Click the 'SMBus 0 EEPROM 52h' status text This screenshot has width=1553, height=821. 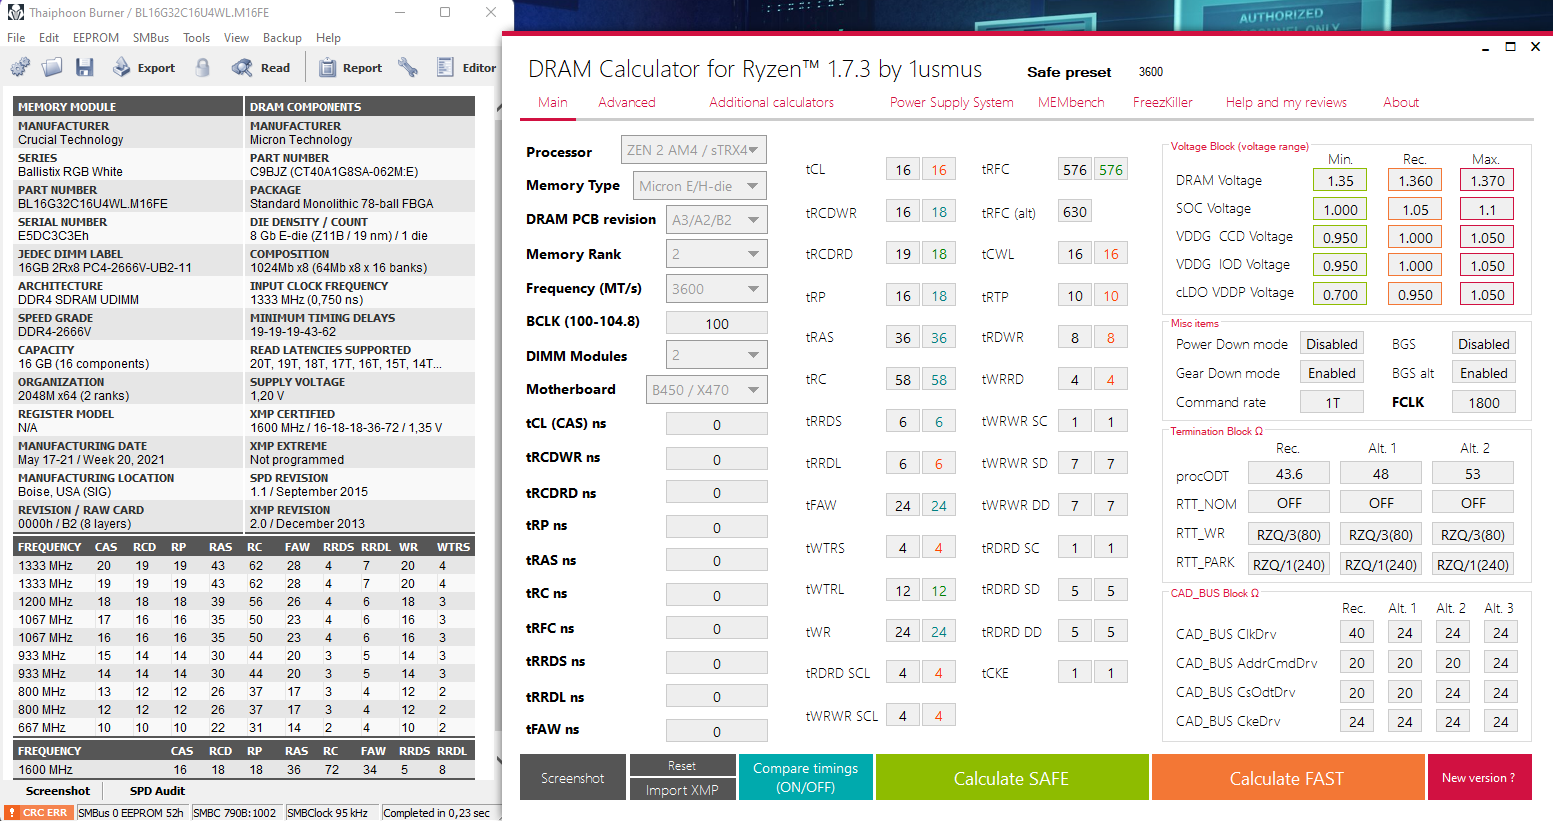(131, 813)
